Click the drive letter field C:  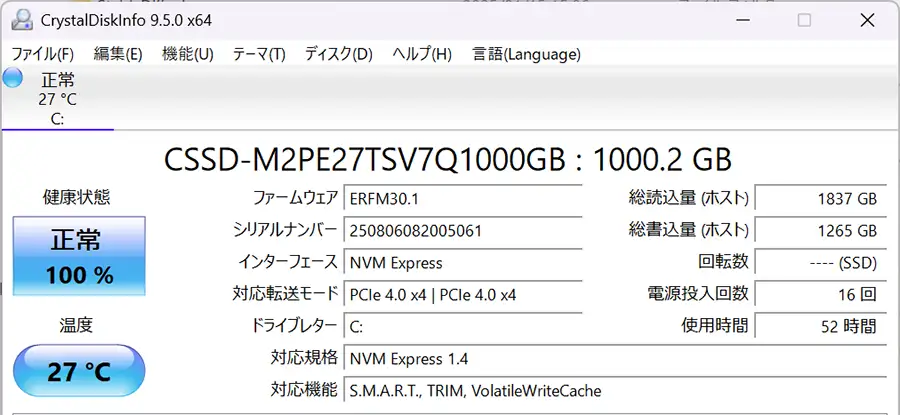click(463, 327)
